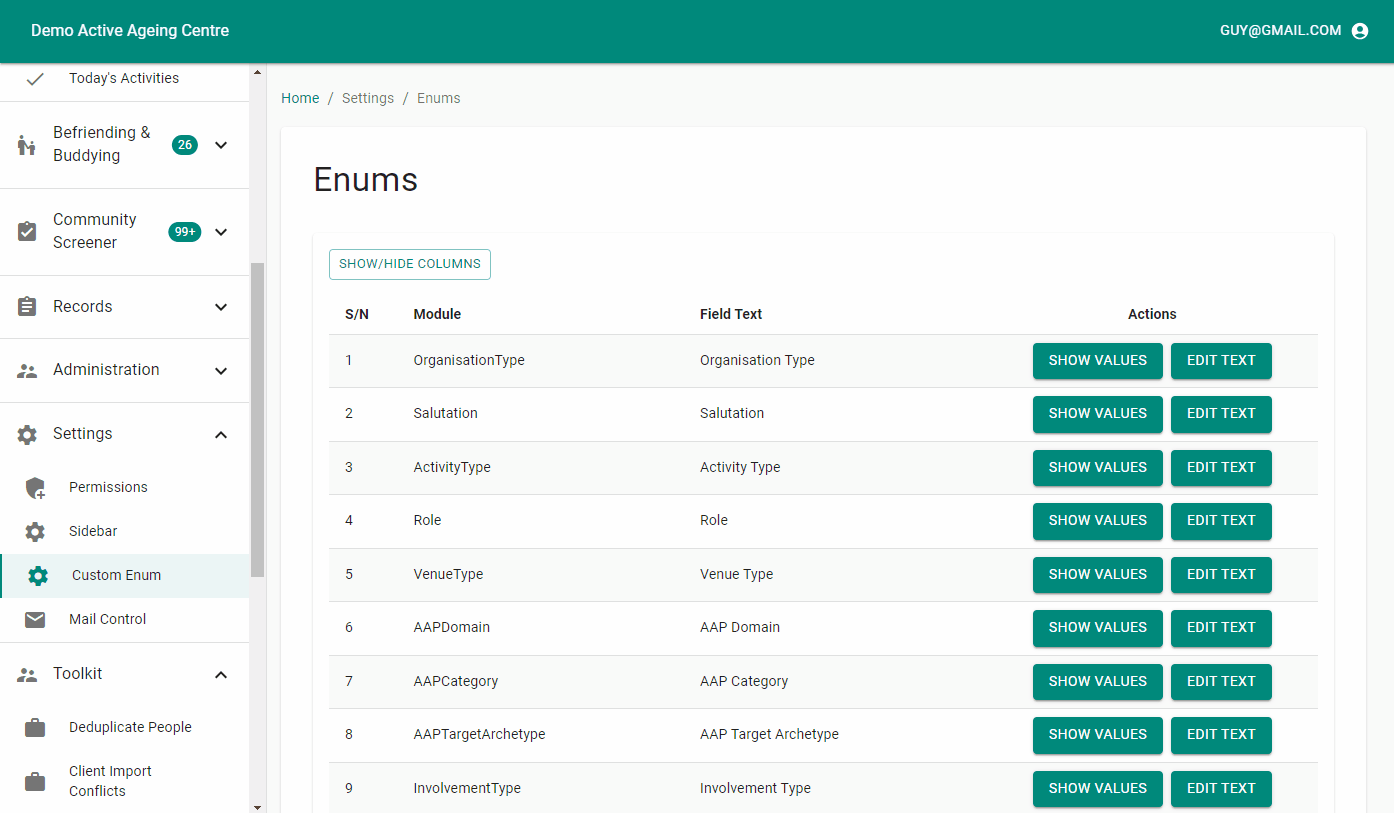Open Client Import Conflicts in Toolkit
The image size is (1394, 813).
point(110,781)
